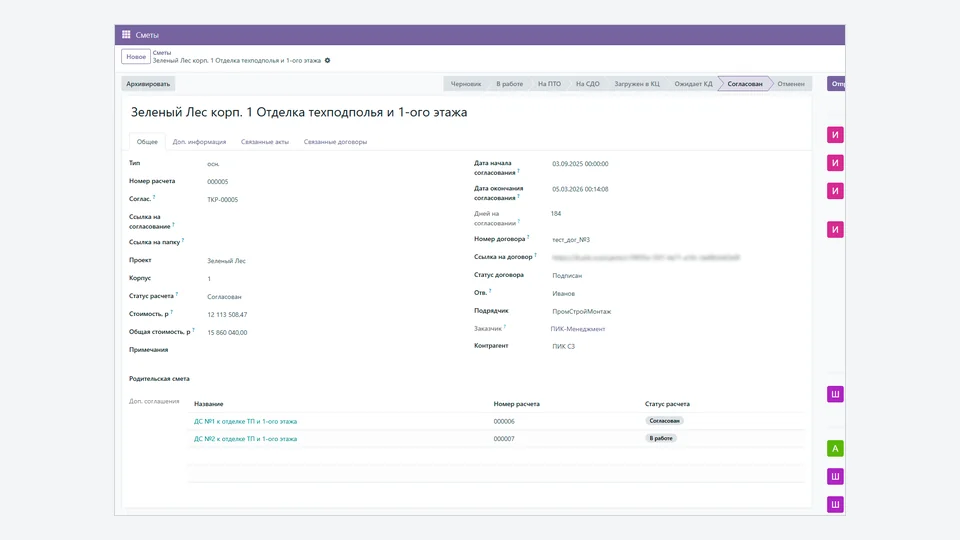This screenshot has width=960, height=540.
Task: Click the contractor ПромСтройМонтаж
Action: pyautogui.click(x=582, y=312)
